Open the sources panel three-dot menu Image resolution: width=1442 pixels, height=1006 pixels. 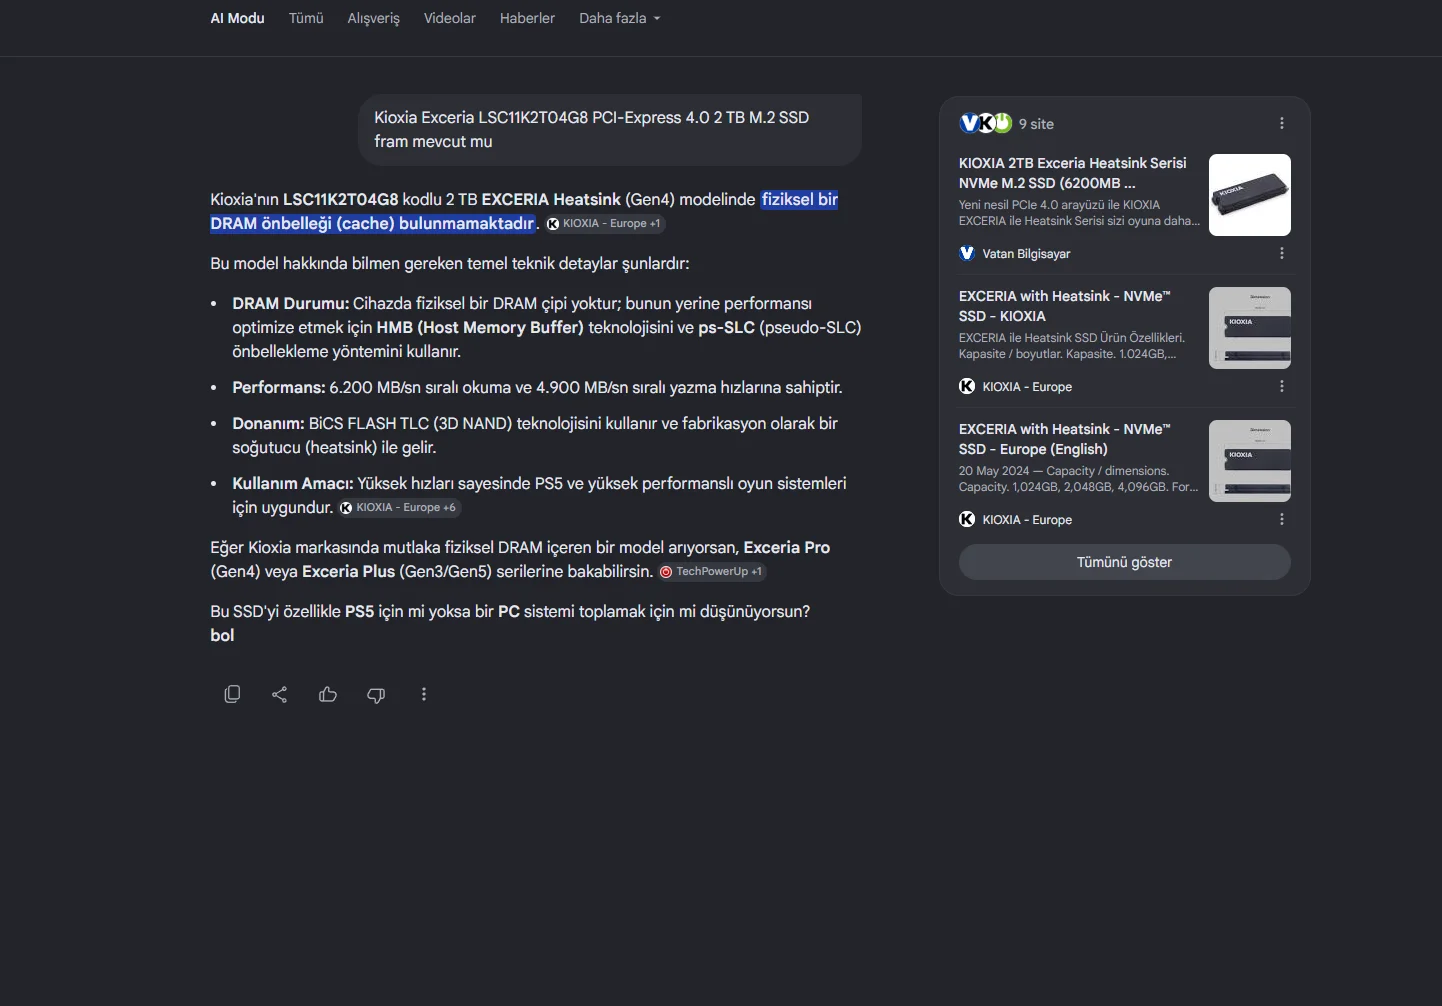1282,123
